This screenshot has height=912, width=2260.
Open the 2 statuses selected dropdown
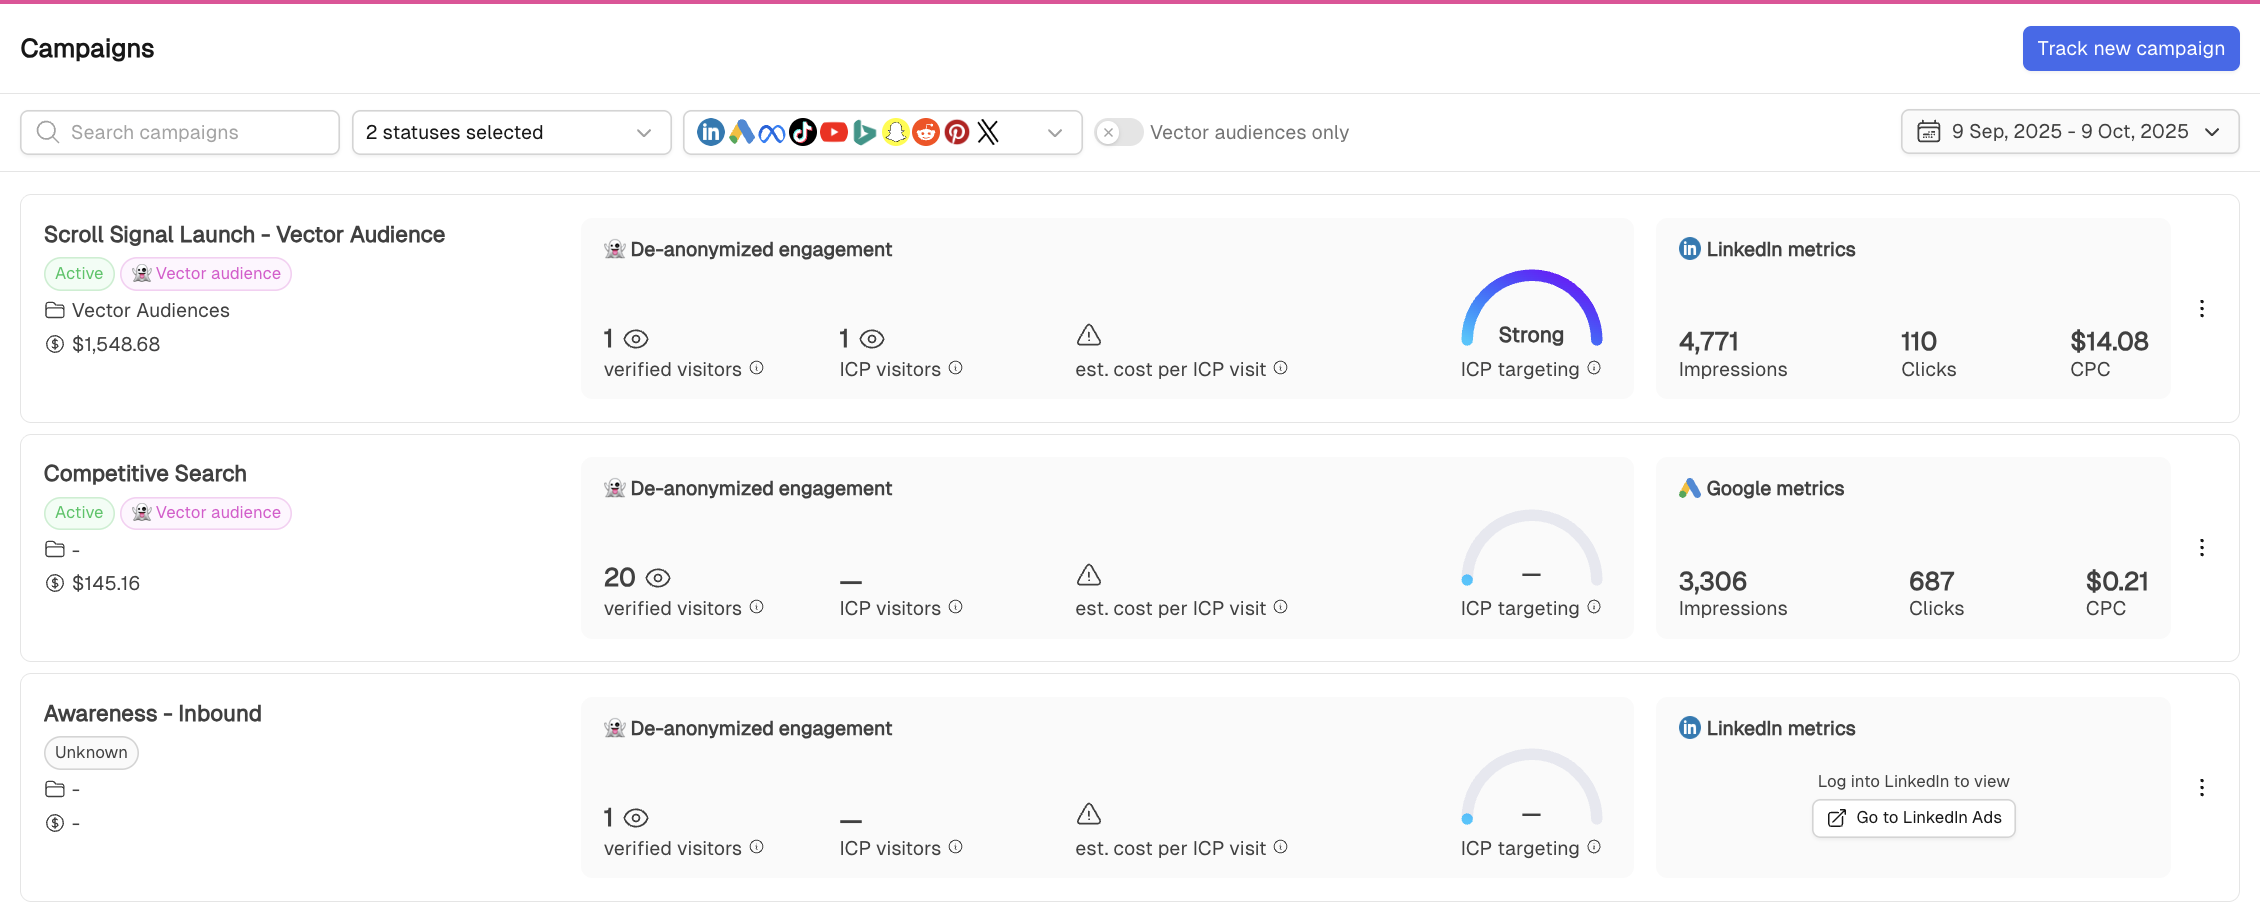point(511,132)
